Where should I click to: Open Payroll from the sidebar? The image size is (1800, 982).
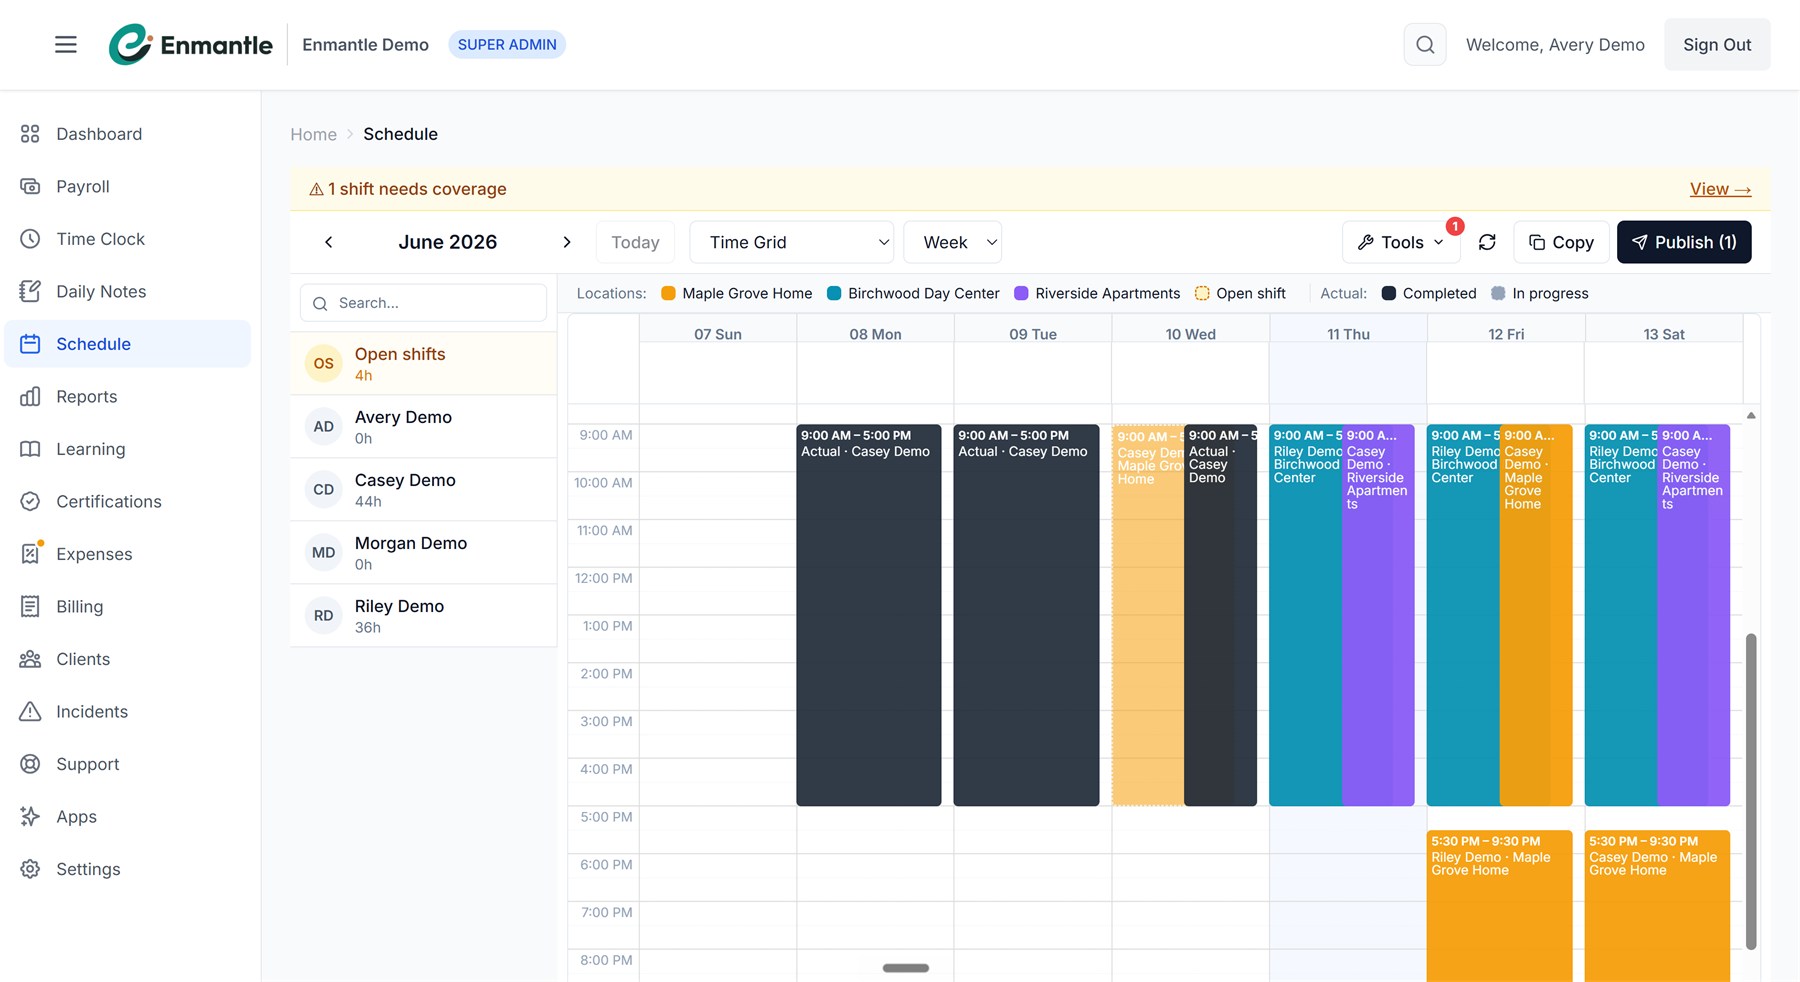point(128,186)
